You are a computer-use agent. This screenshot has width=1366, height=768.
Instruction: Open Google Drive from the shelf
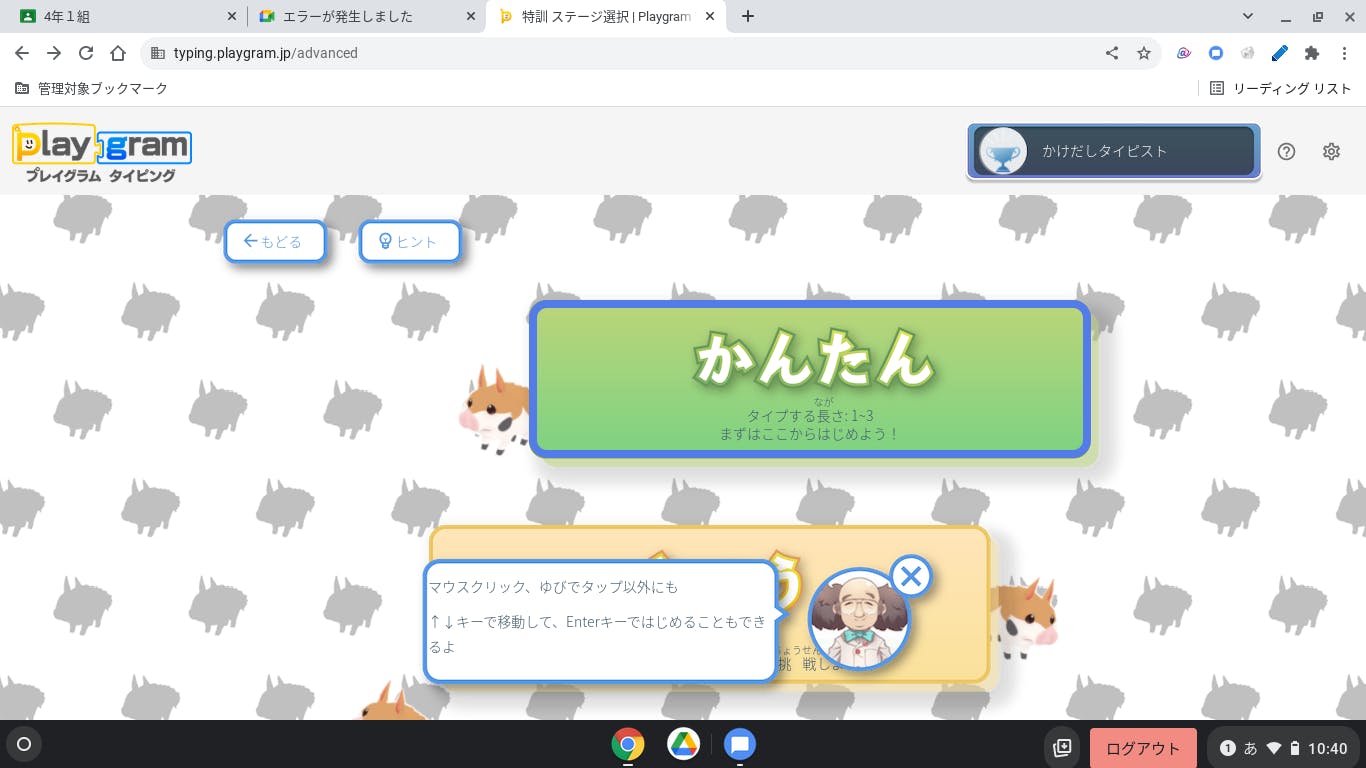click(683, 745)
